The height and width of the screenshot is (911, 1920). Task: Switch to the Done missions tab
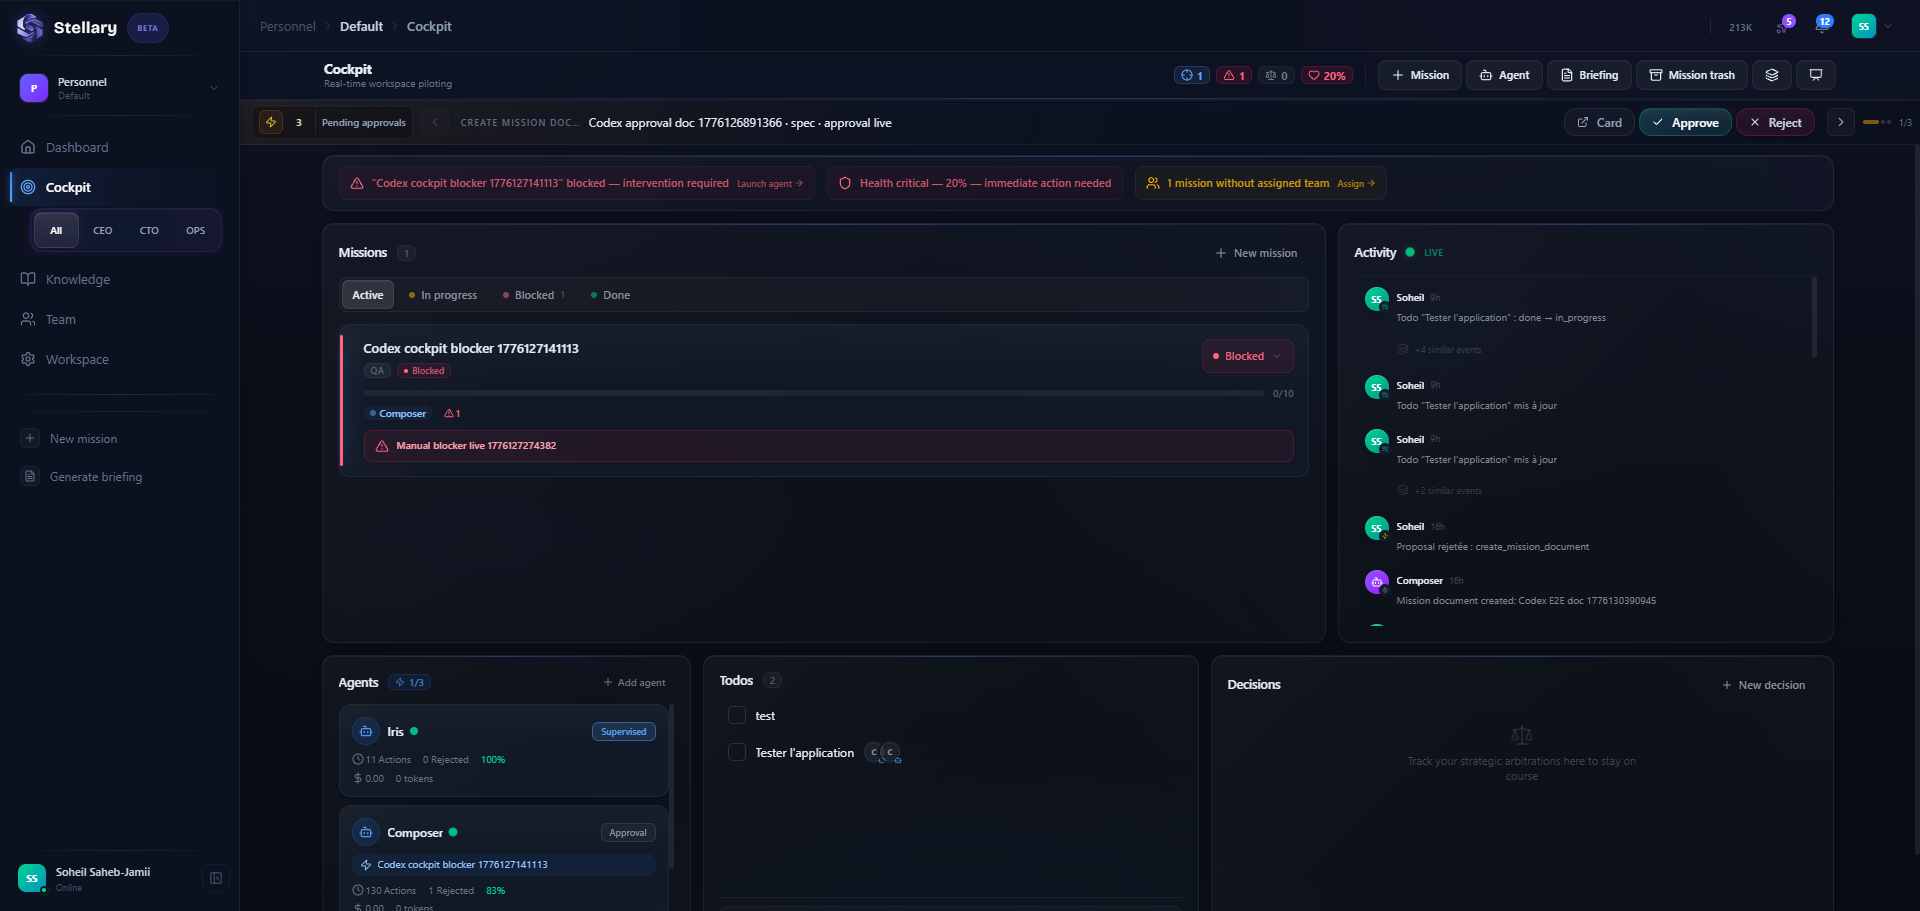click(610, 295)
